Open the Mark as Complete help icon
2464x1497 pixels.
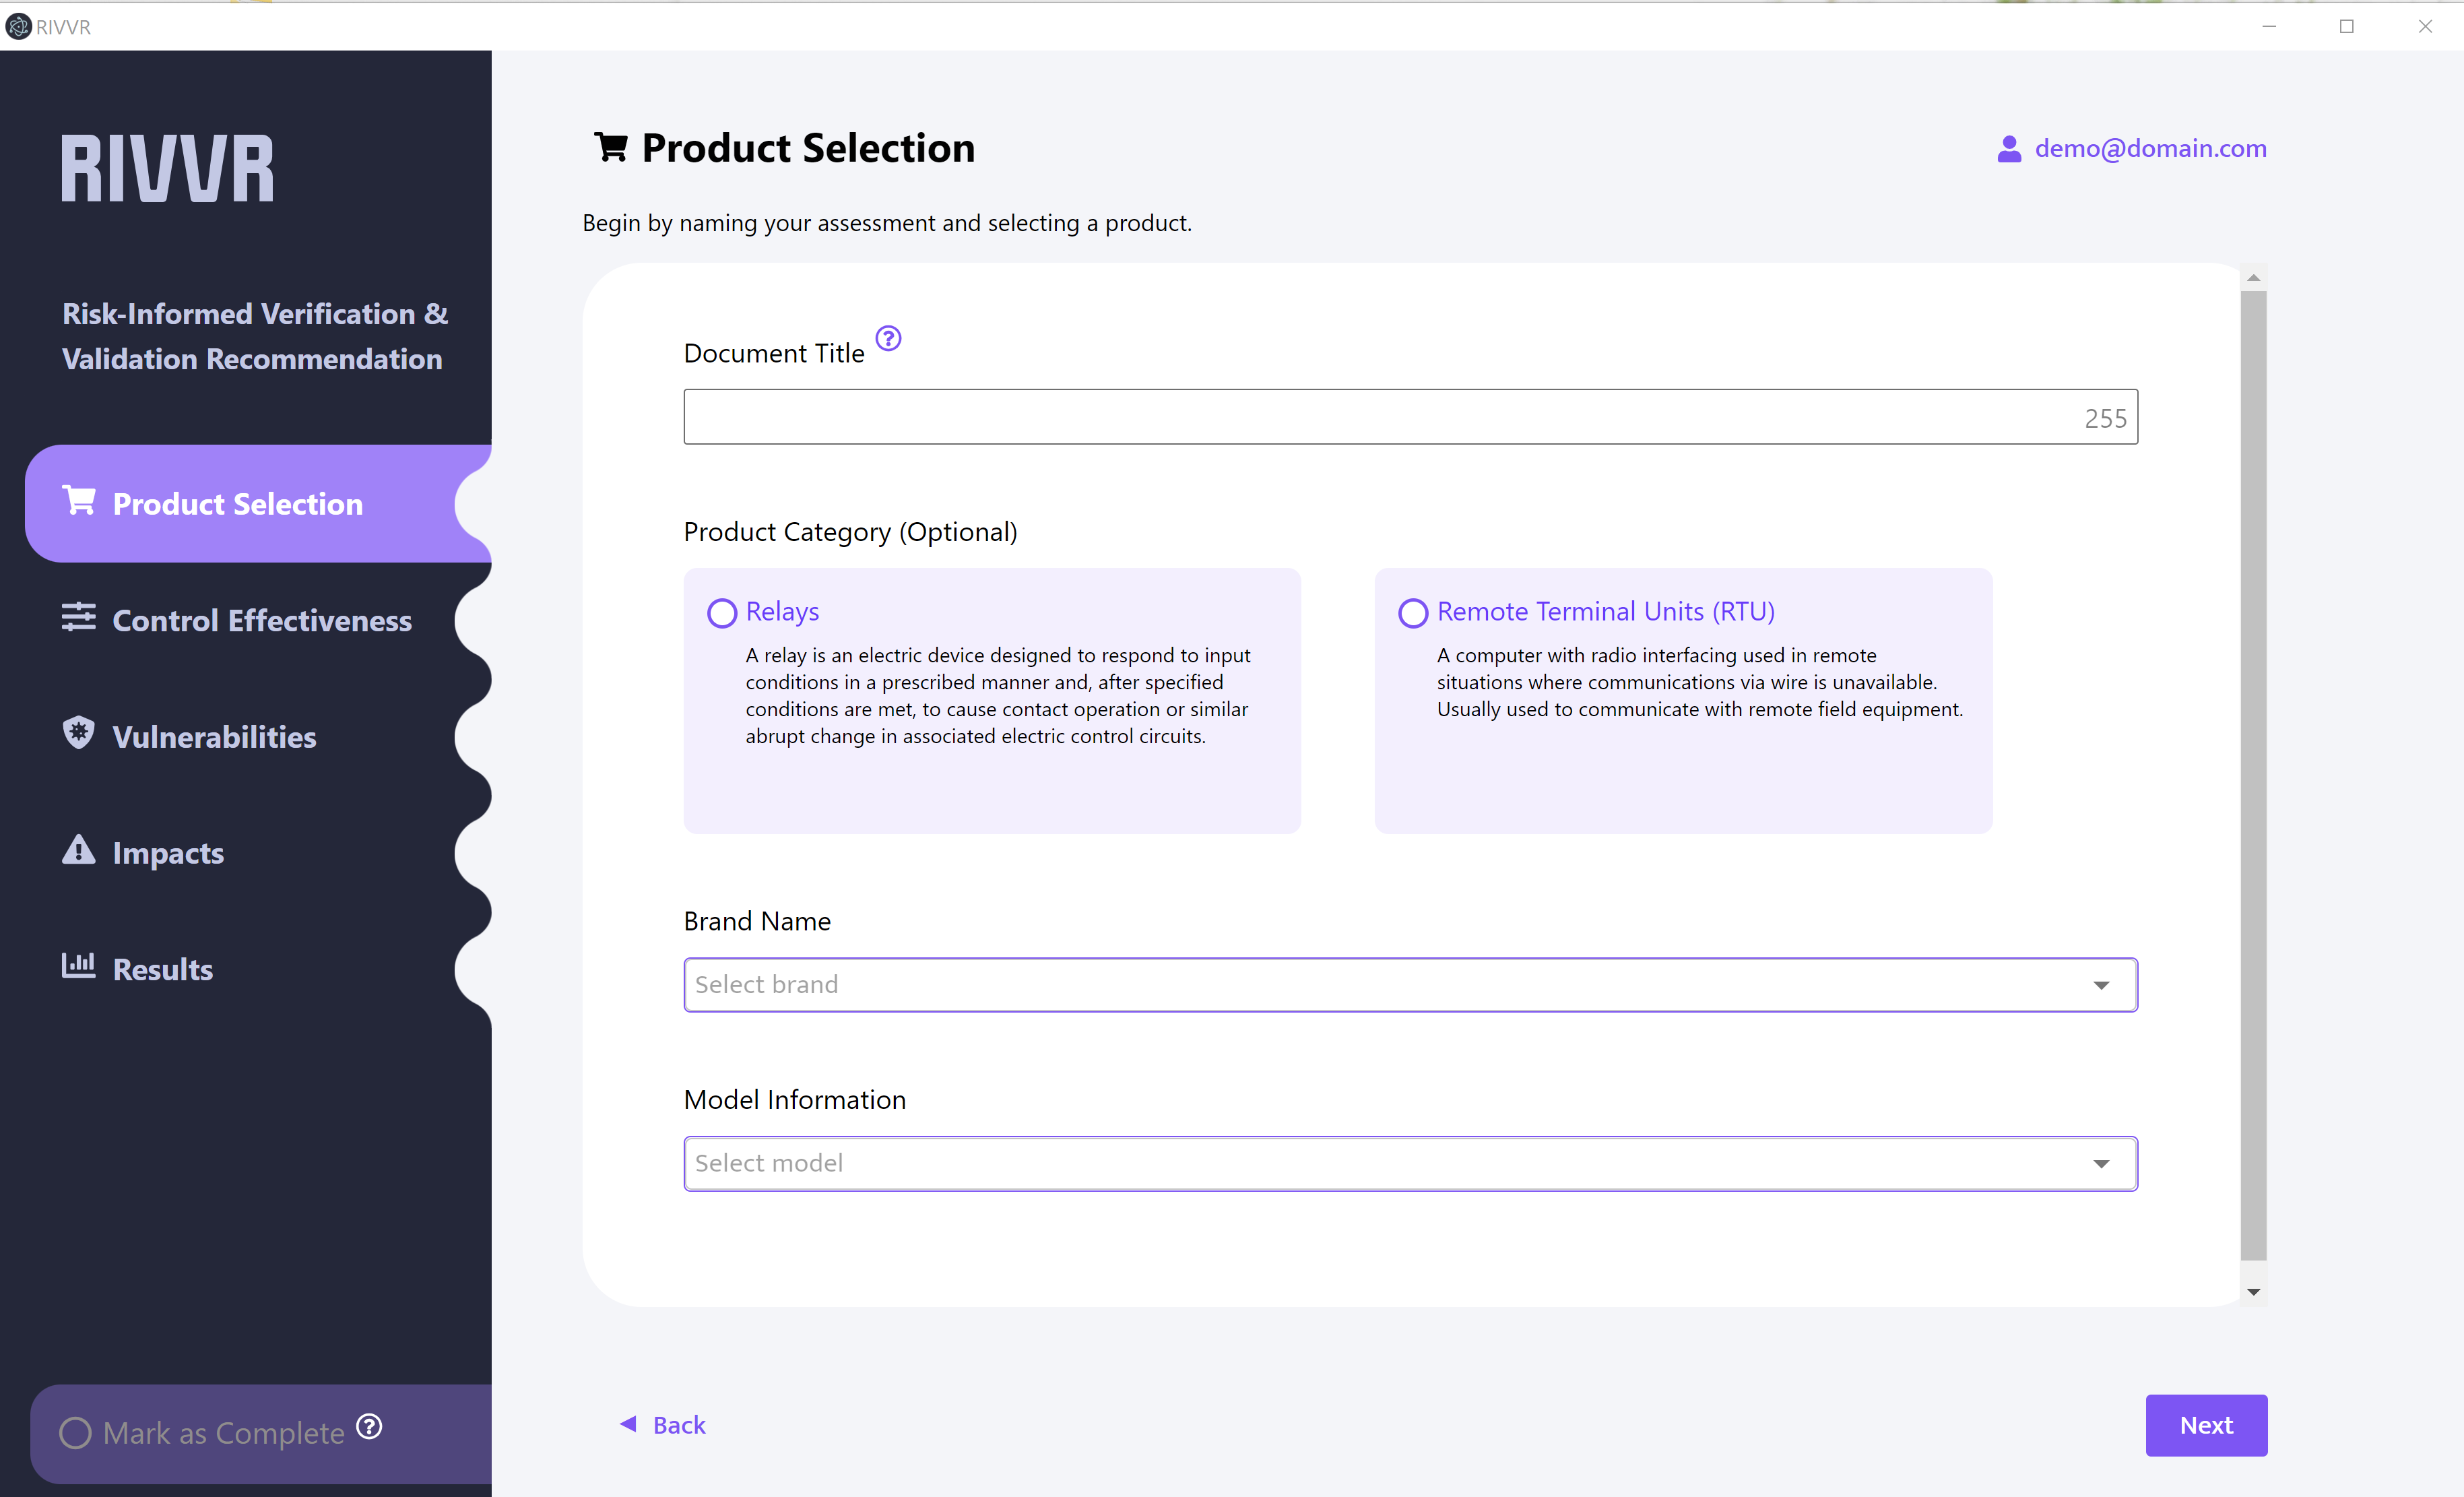[370, 1426]
